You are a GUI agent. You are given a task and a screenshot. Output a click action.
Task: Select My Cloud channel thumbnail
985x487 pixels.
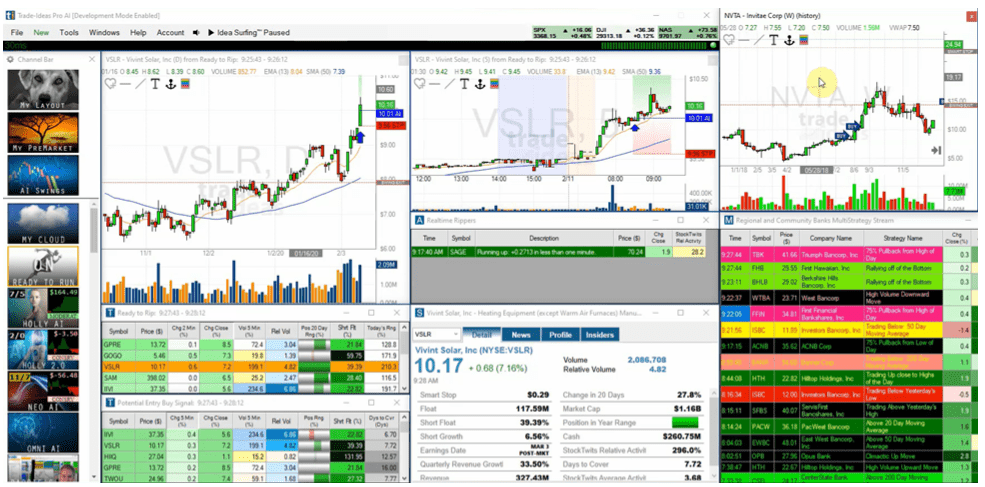43,224
